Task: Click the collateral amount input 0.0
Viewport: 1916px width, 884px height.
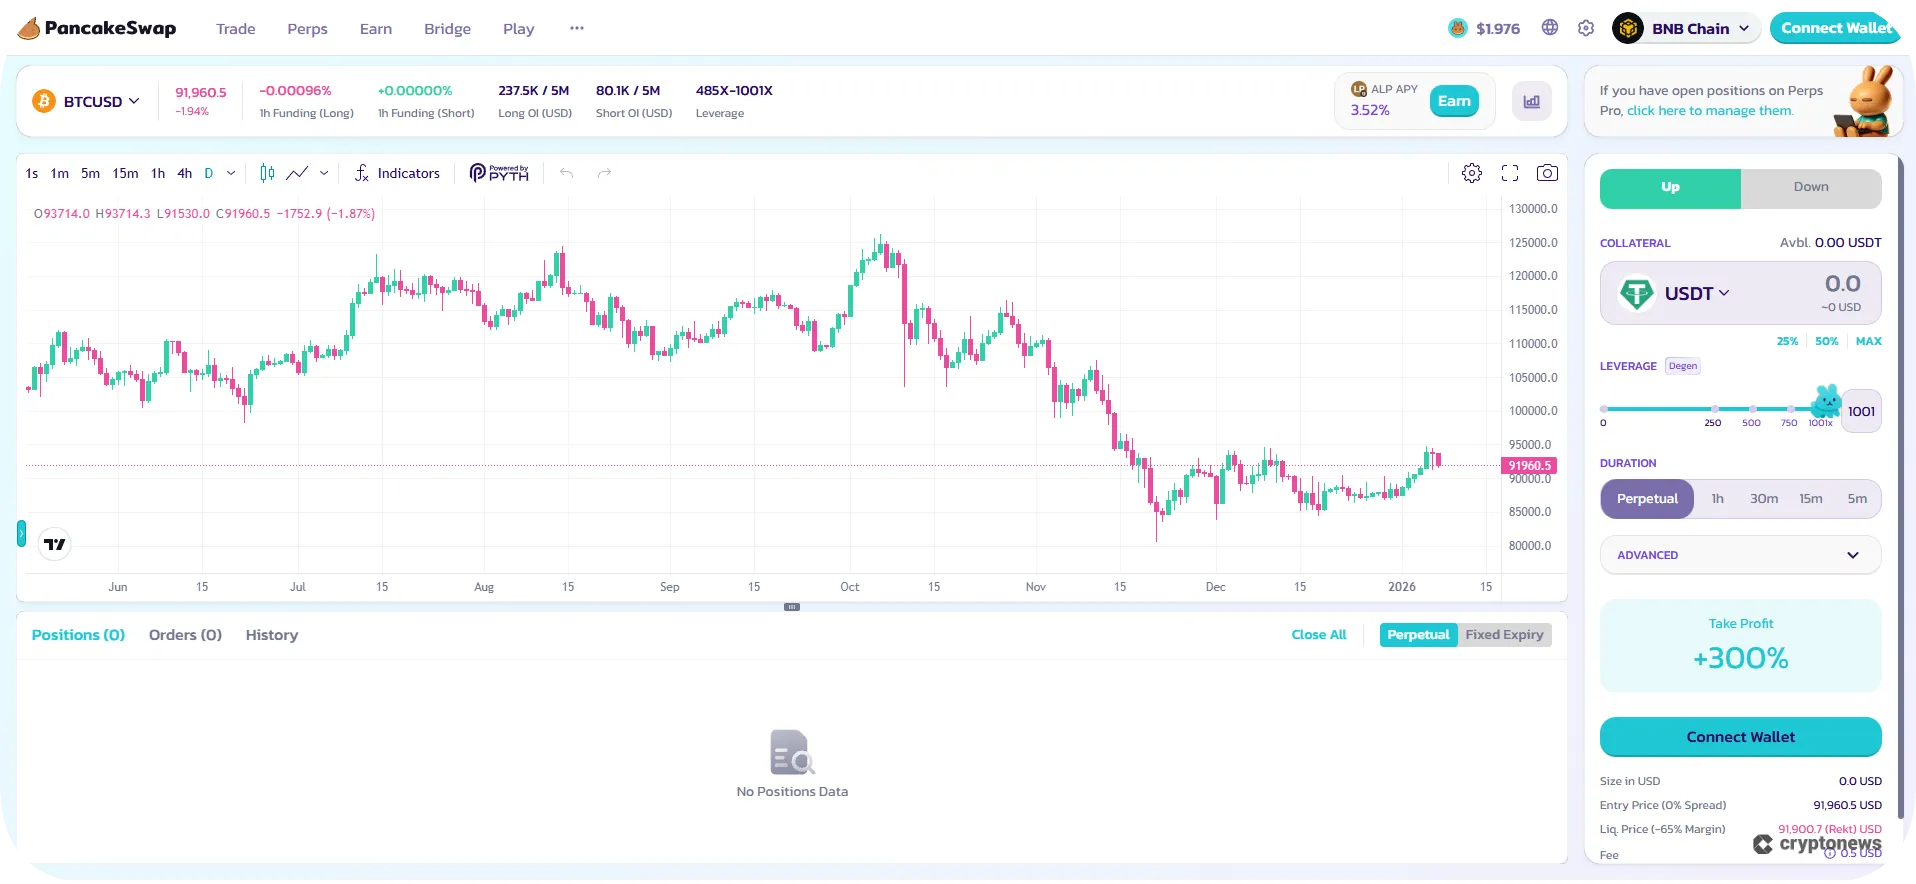Action: (1842, 284)
